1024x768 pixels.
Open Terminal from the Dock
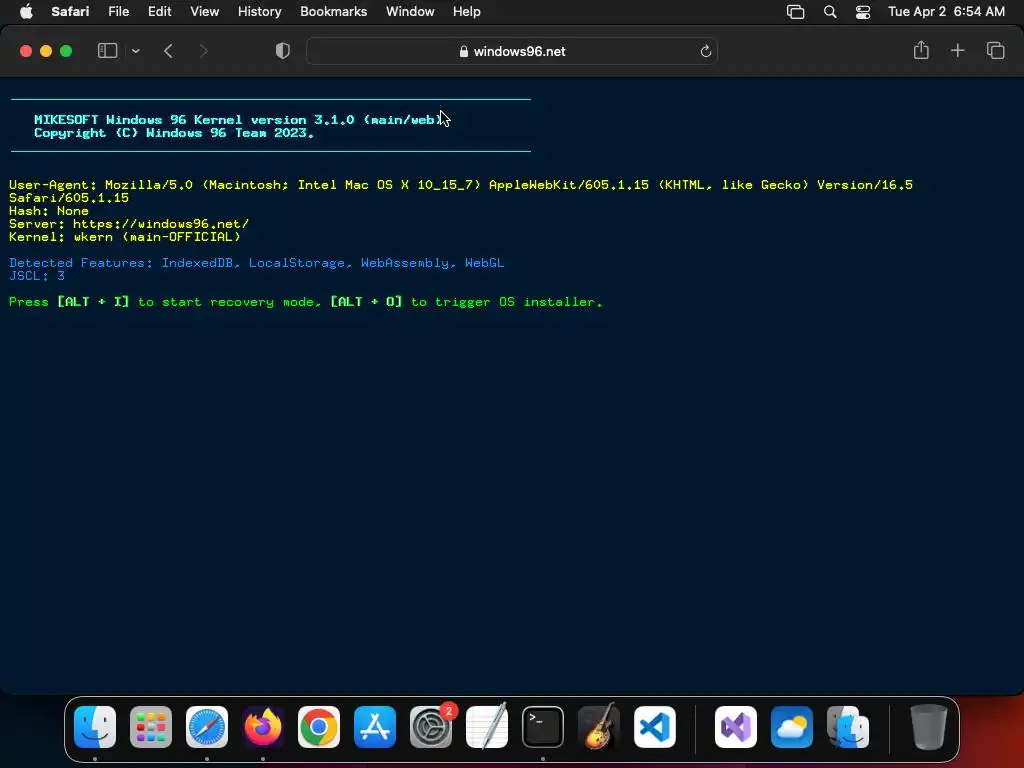tap(543, 727)
